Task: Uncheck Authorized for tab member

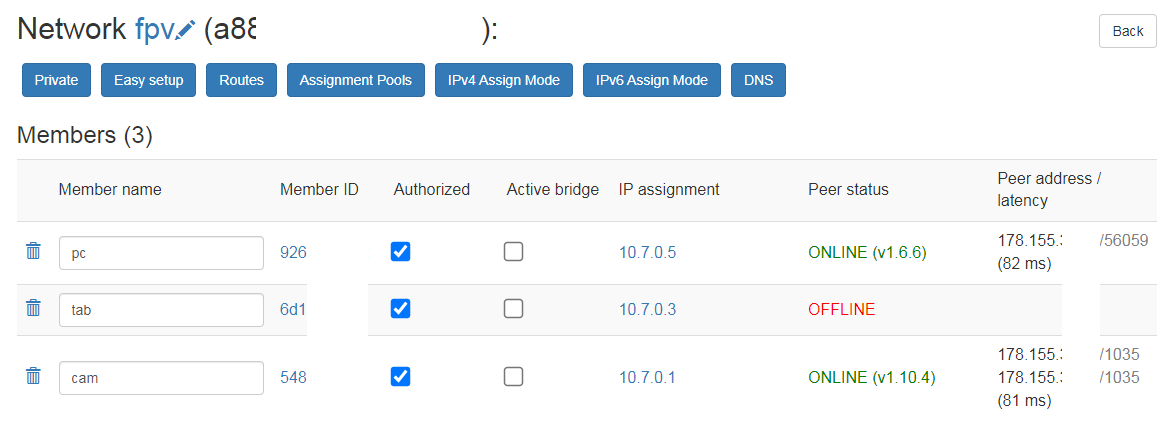Action: click(x=400, y=308)
